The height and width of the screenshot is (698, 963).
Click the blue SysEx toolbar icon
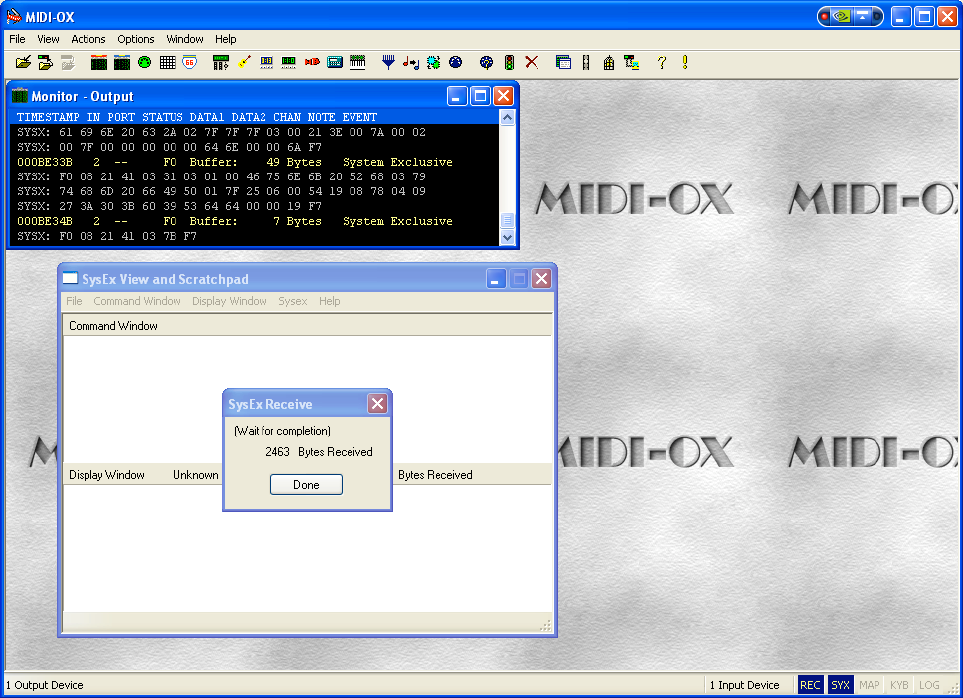tap(335, 63)
